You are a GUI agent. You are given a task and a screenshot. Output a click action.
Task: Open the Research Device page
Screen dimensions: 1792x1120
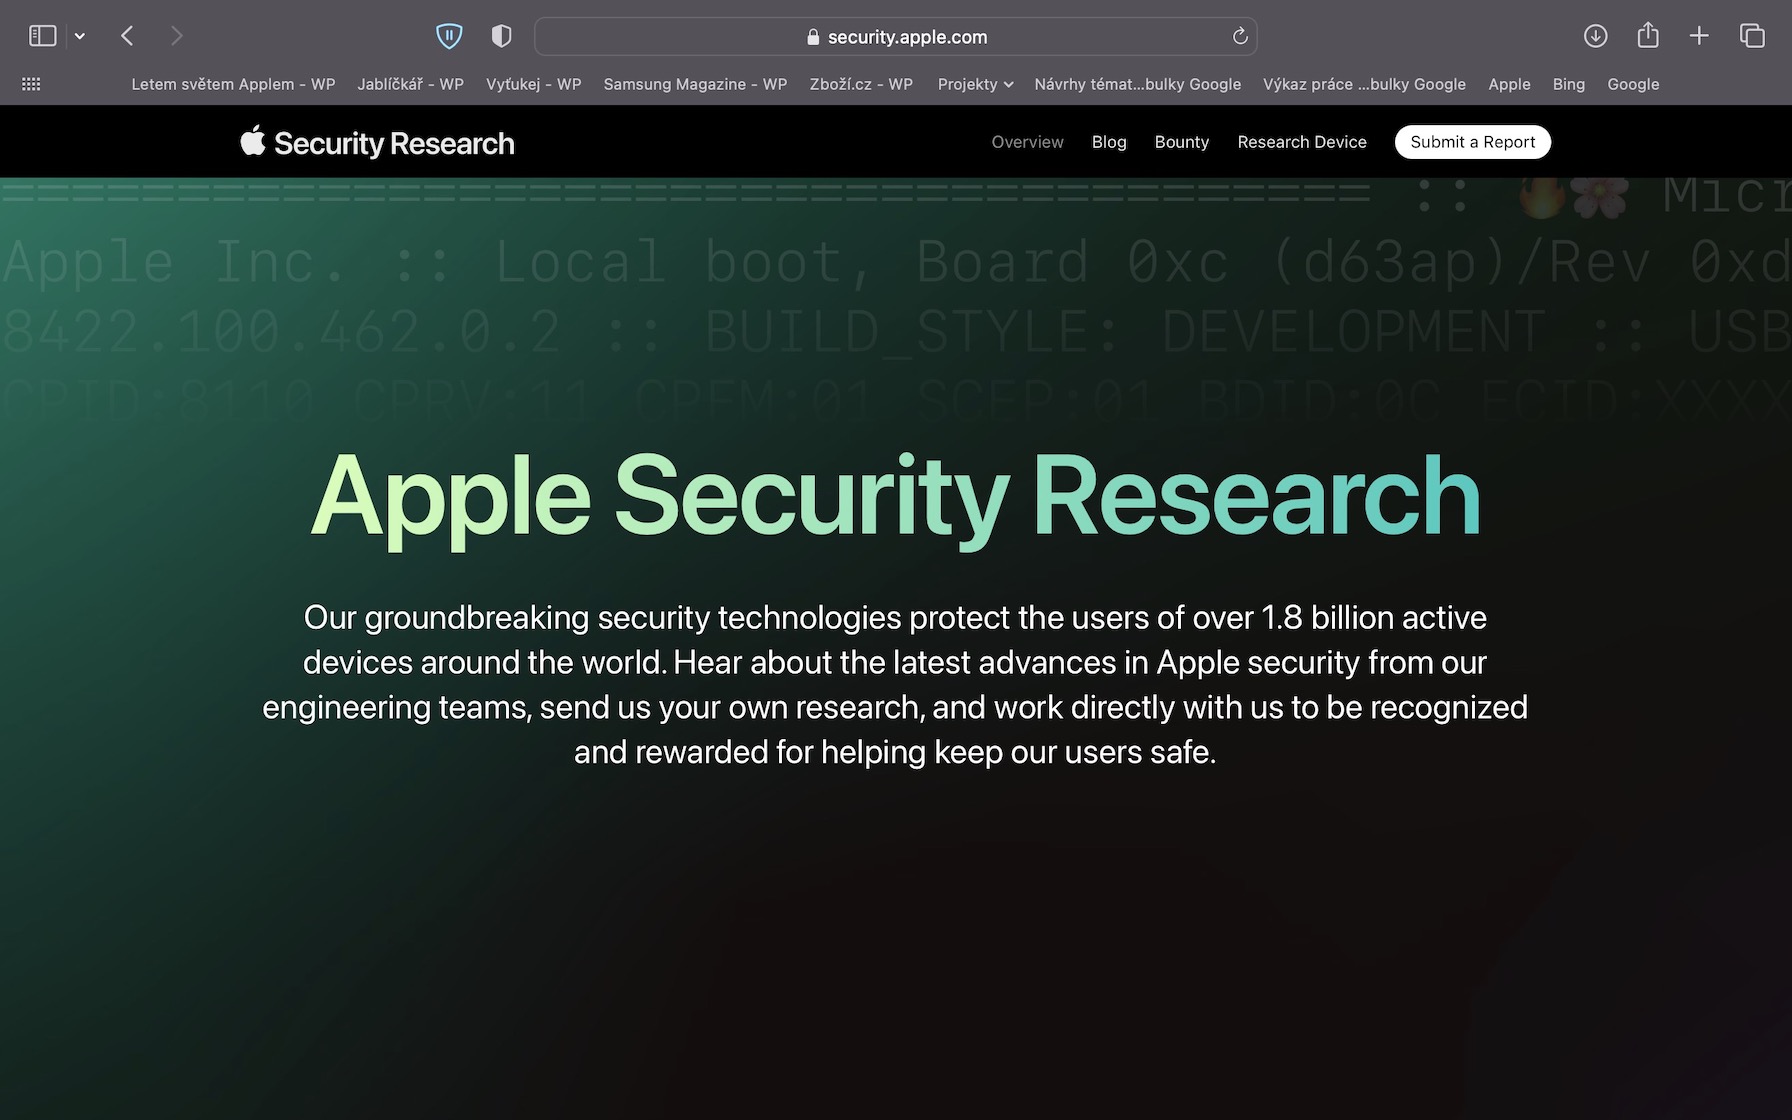coord(1301,142)
